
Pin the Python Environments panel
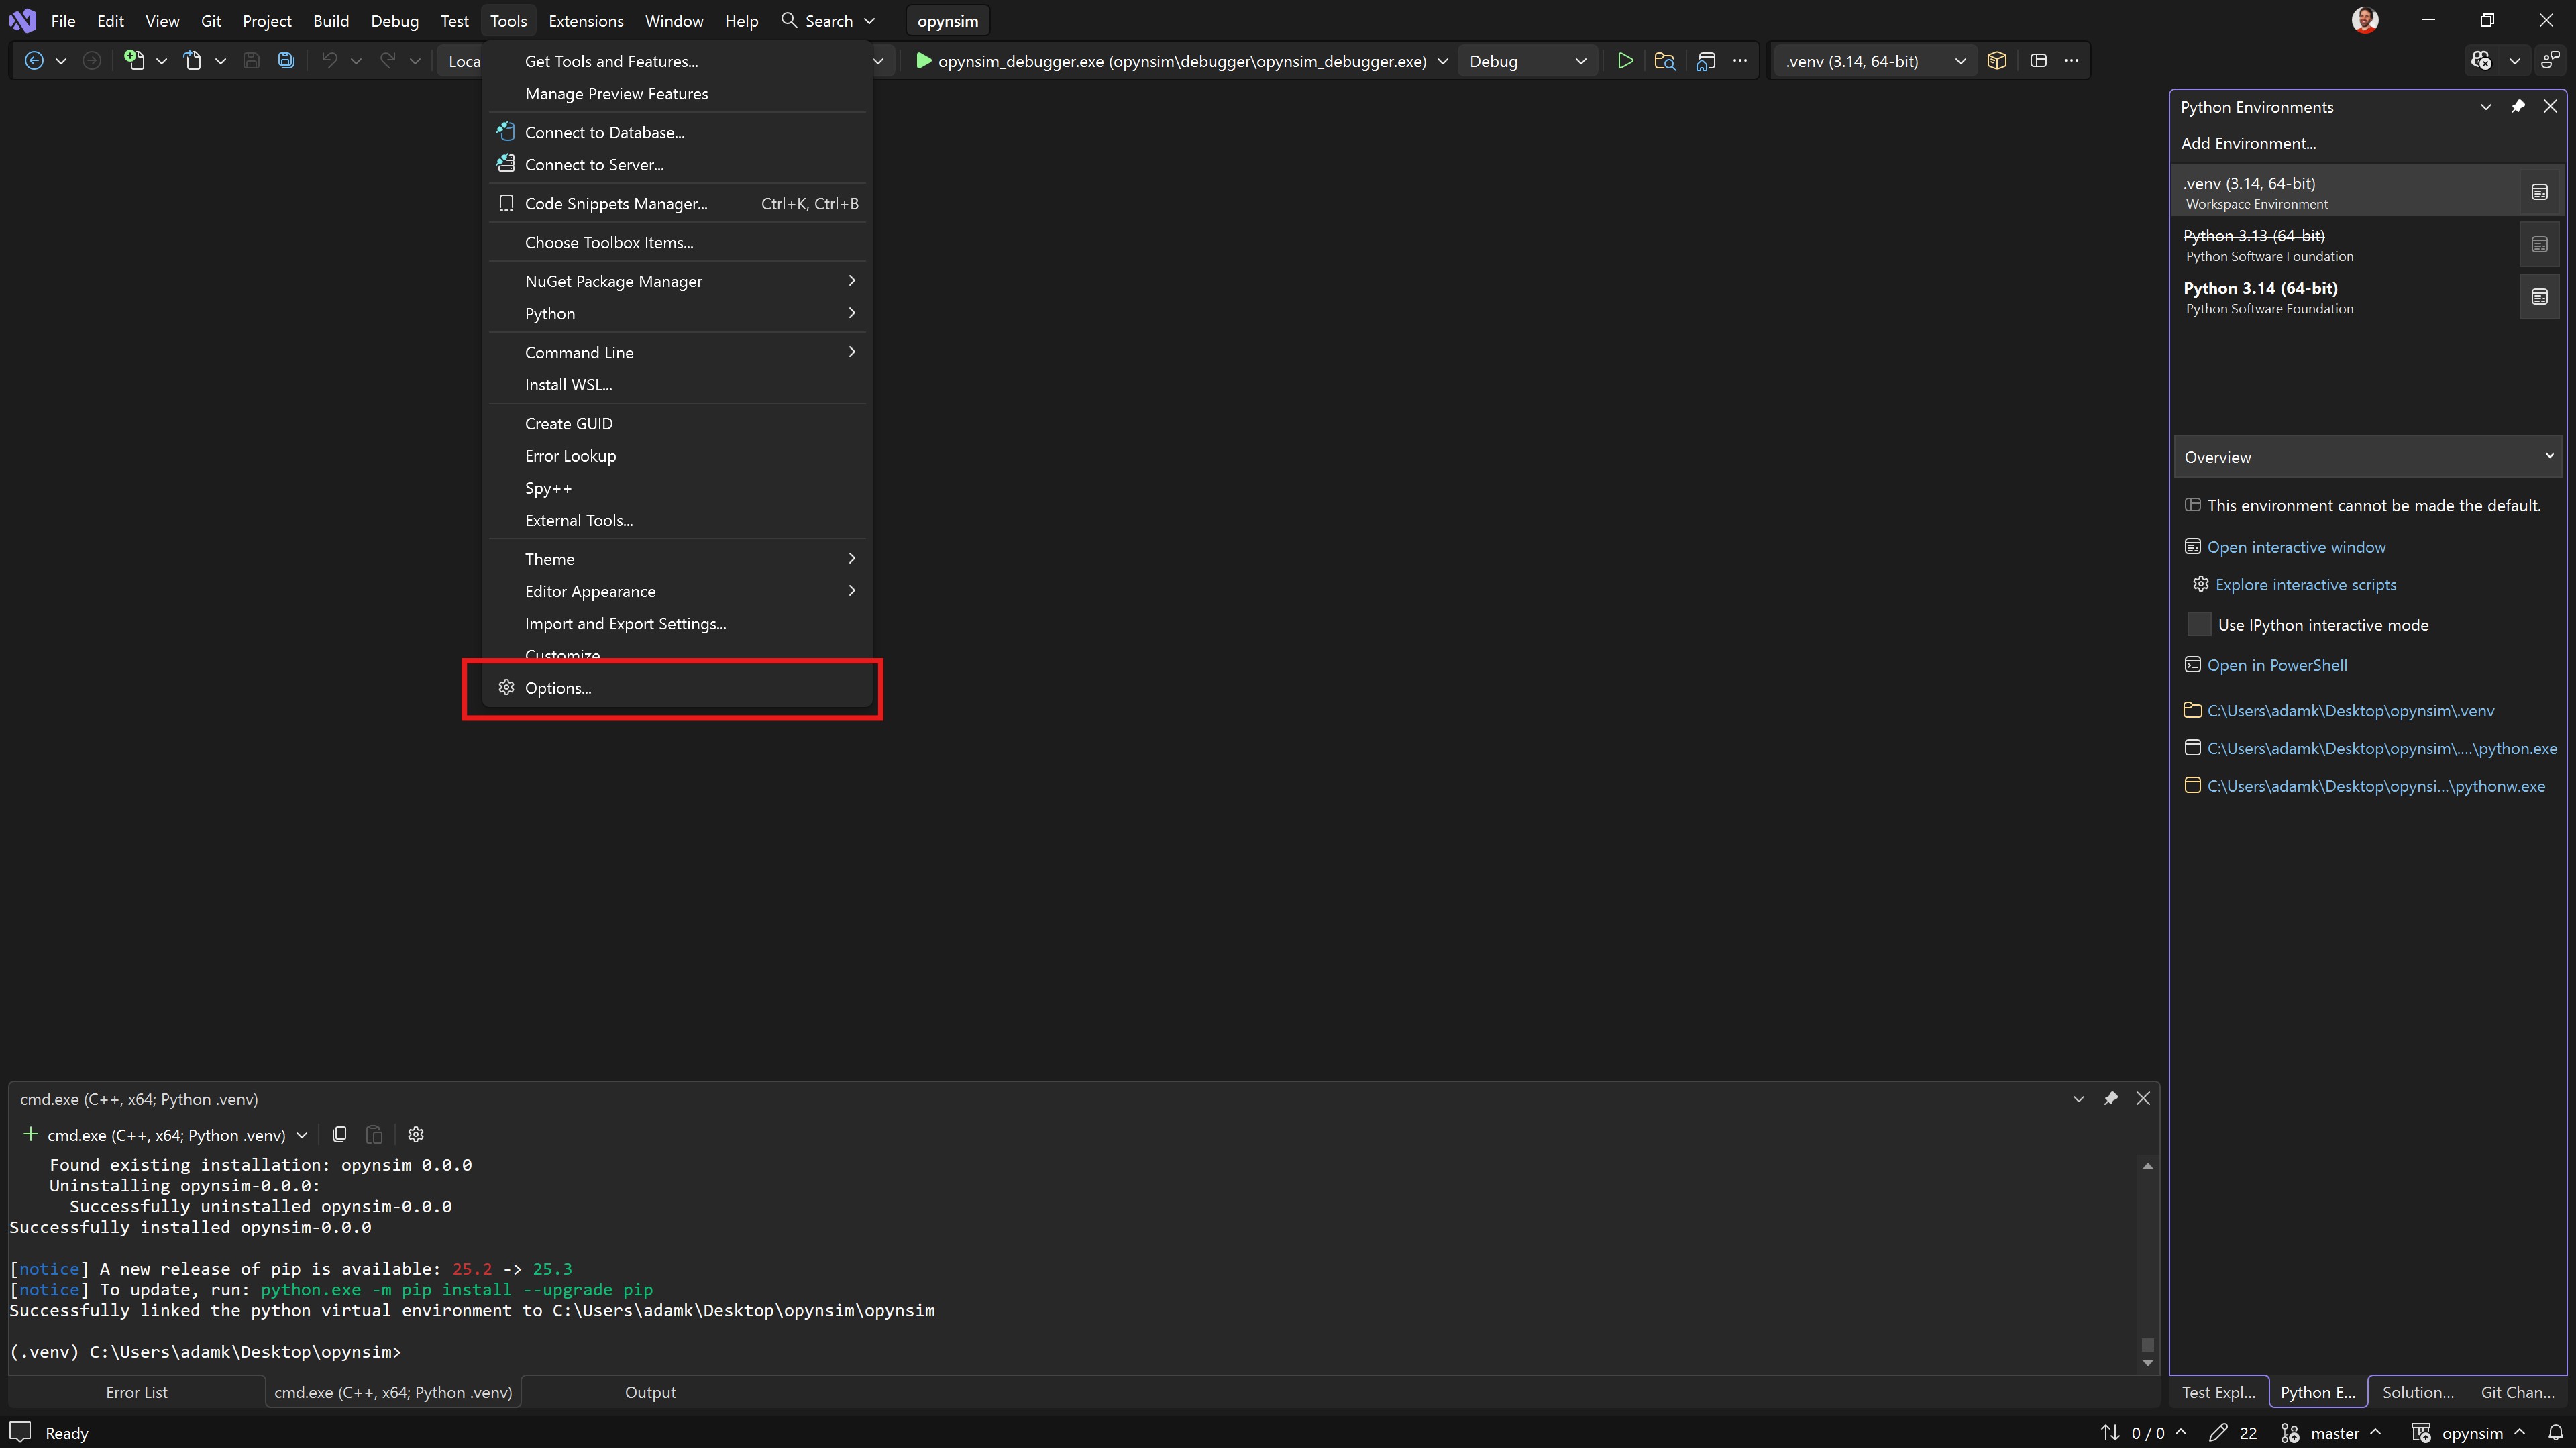coord(2518,107)
